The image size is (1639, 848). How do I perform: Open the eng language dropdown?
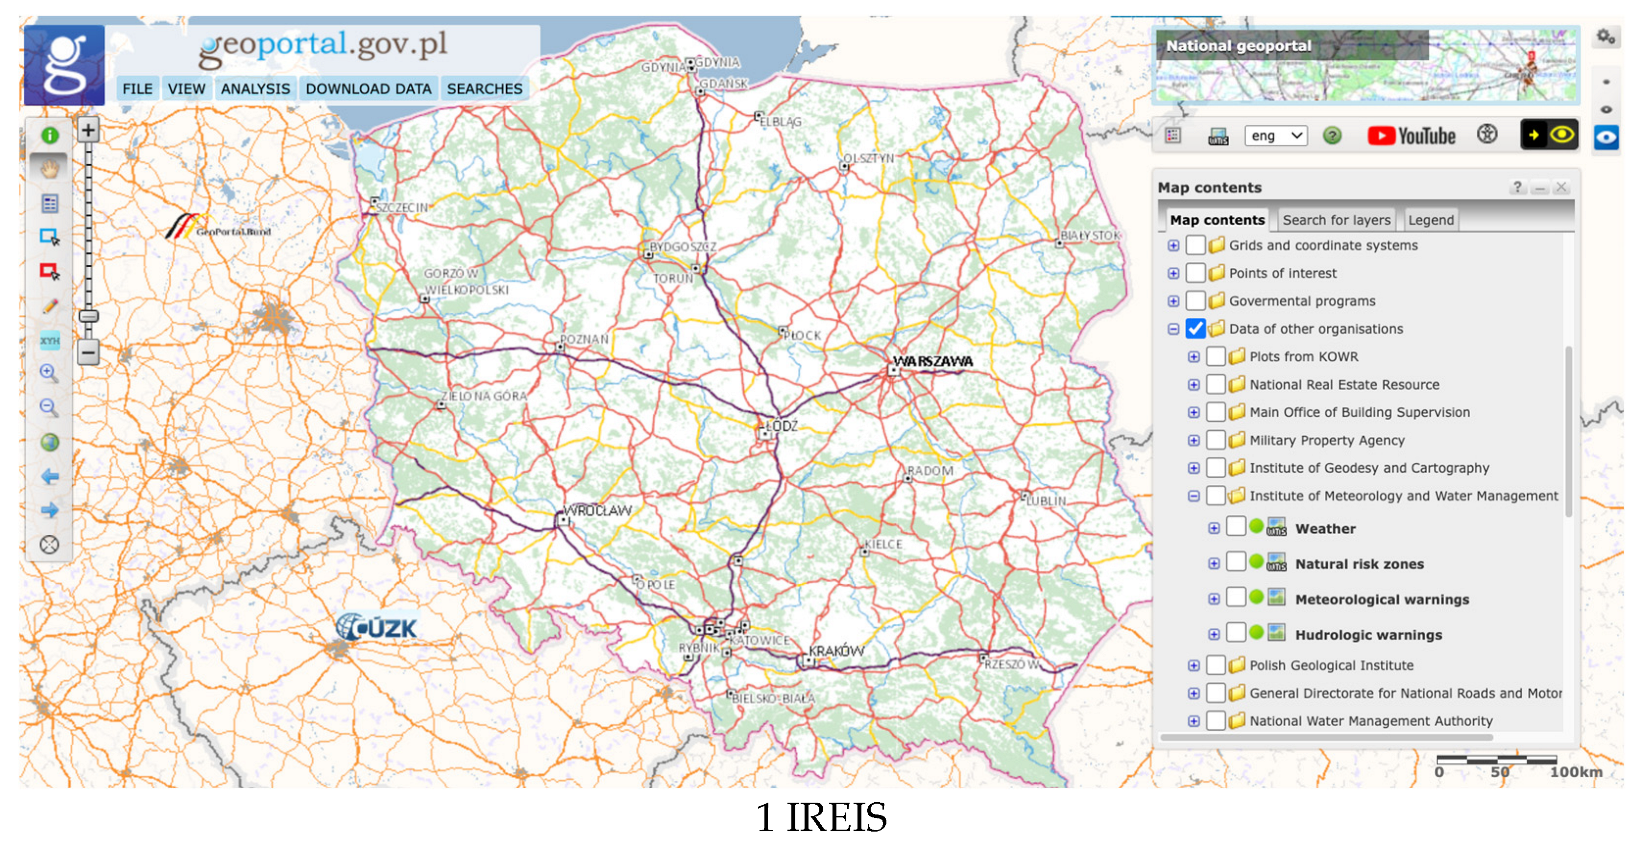[1276, 136]
